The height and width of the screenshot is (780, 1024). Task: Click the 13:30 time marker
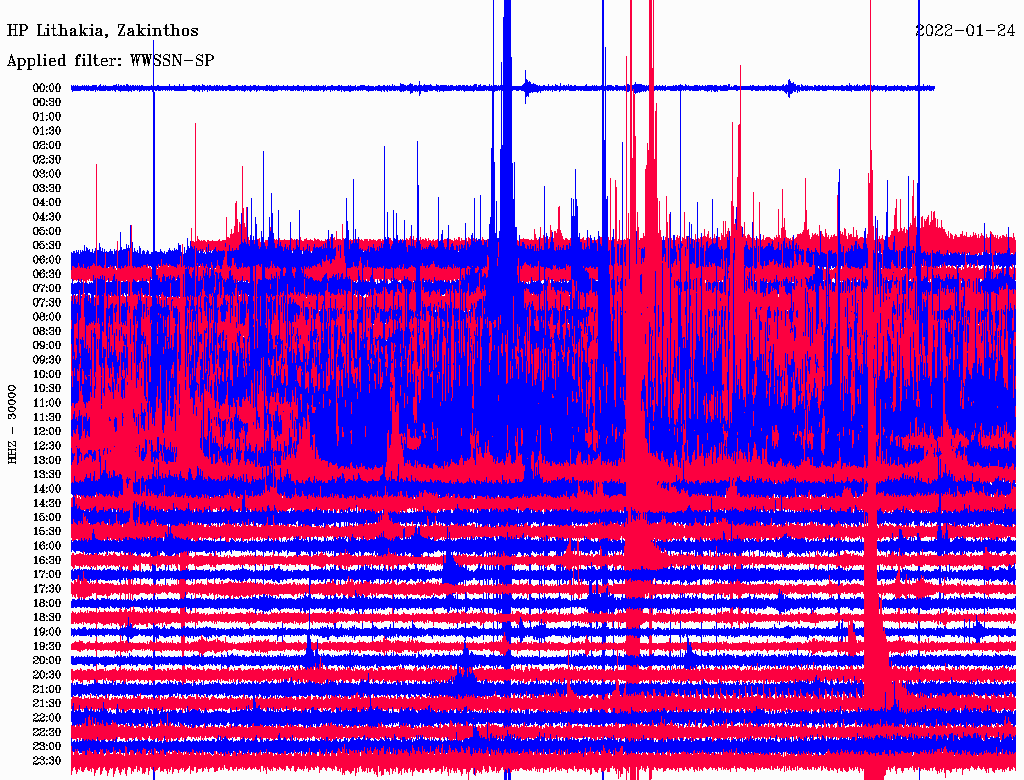click(47, 474)
